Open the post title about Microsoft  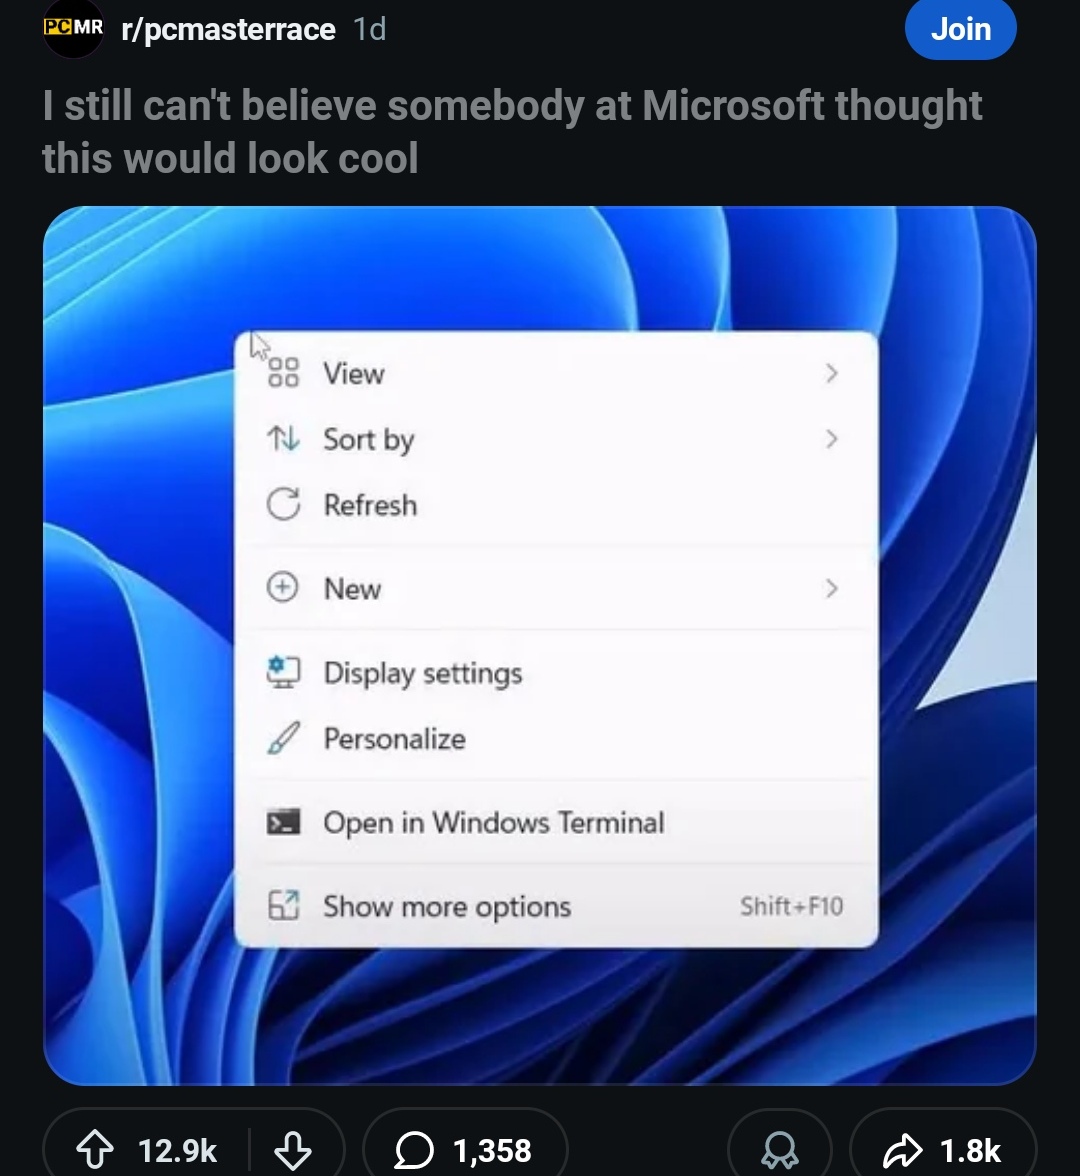click(x=512, y=132)
